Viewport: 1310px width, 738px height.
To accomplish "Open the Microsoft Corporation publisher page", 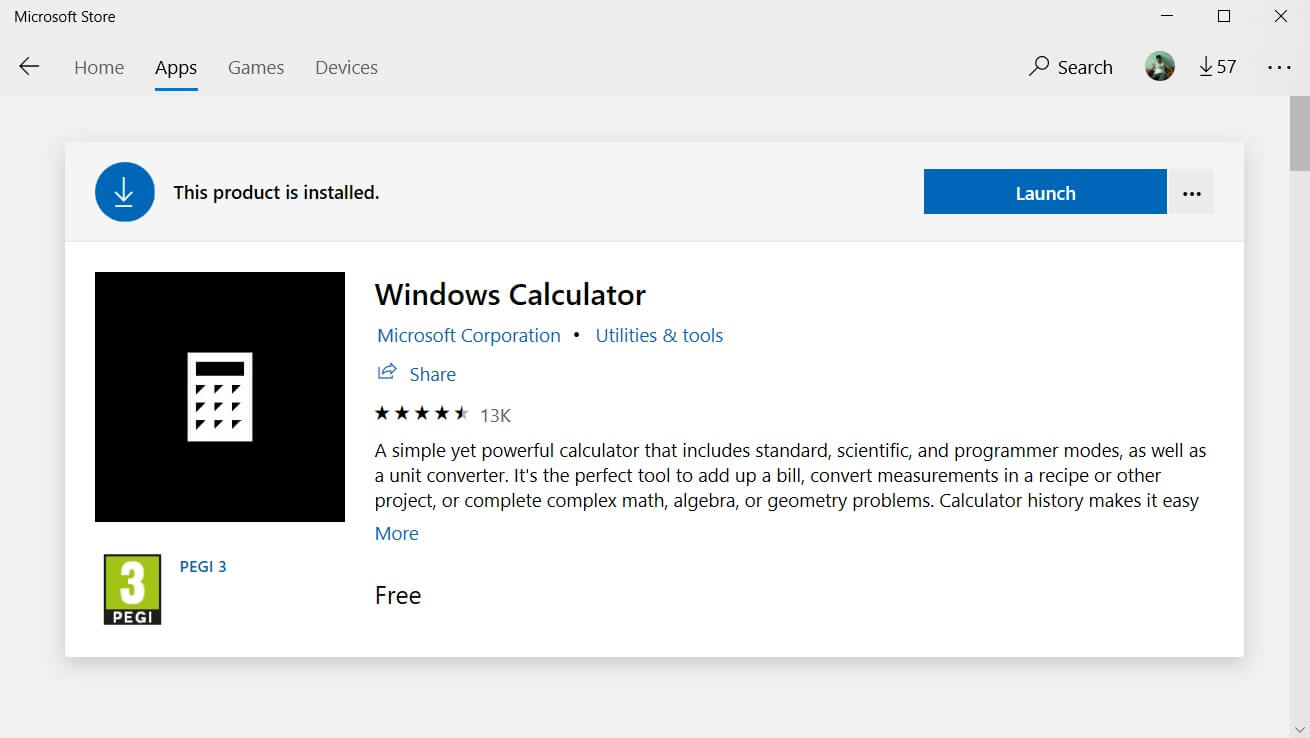I will point(468,335).
